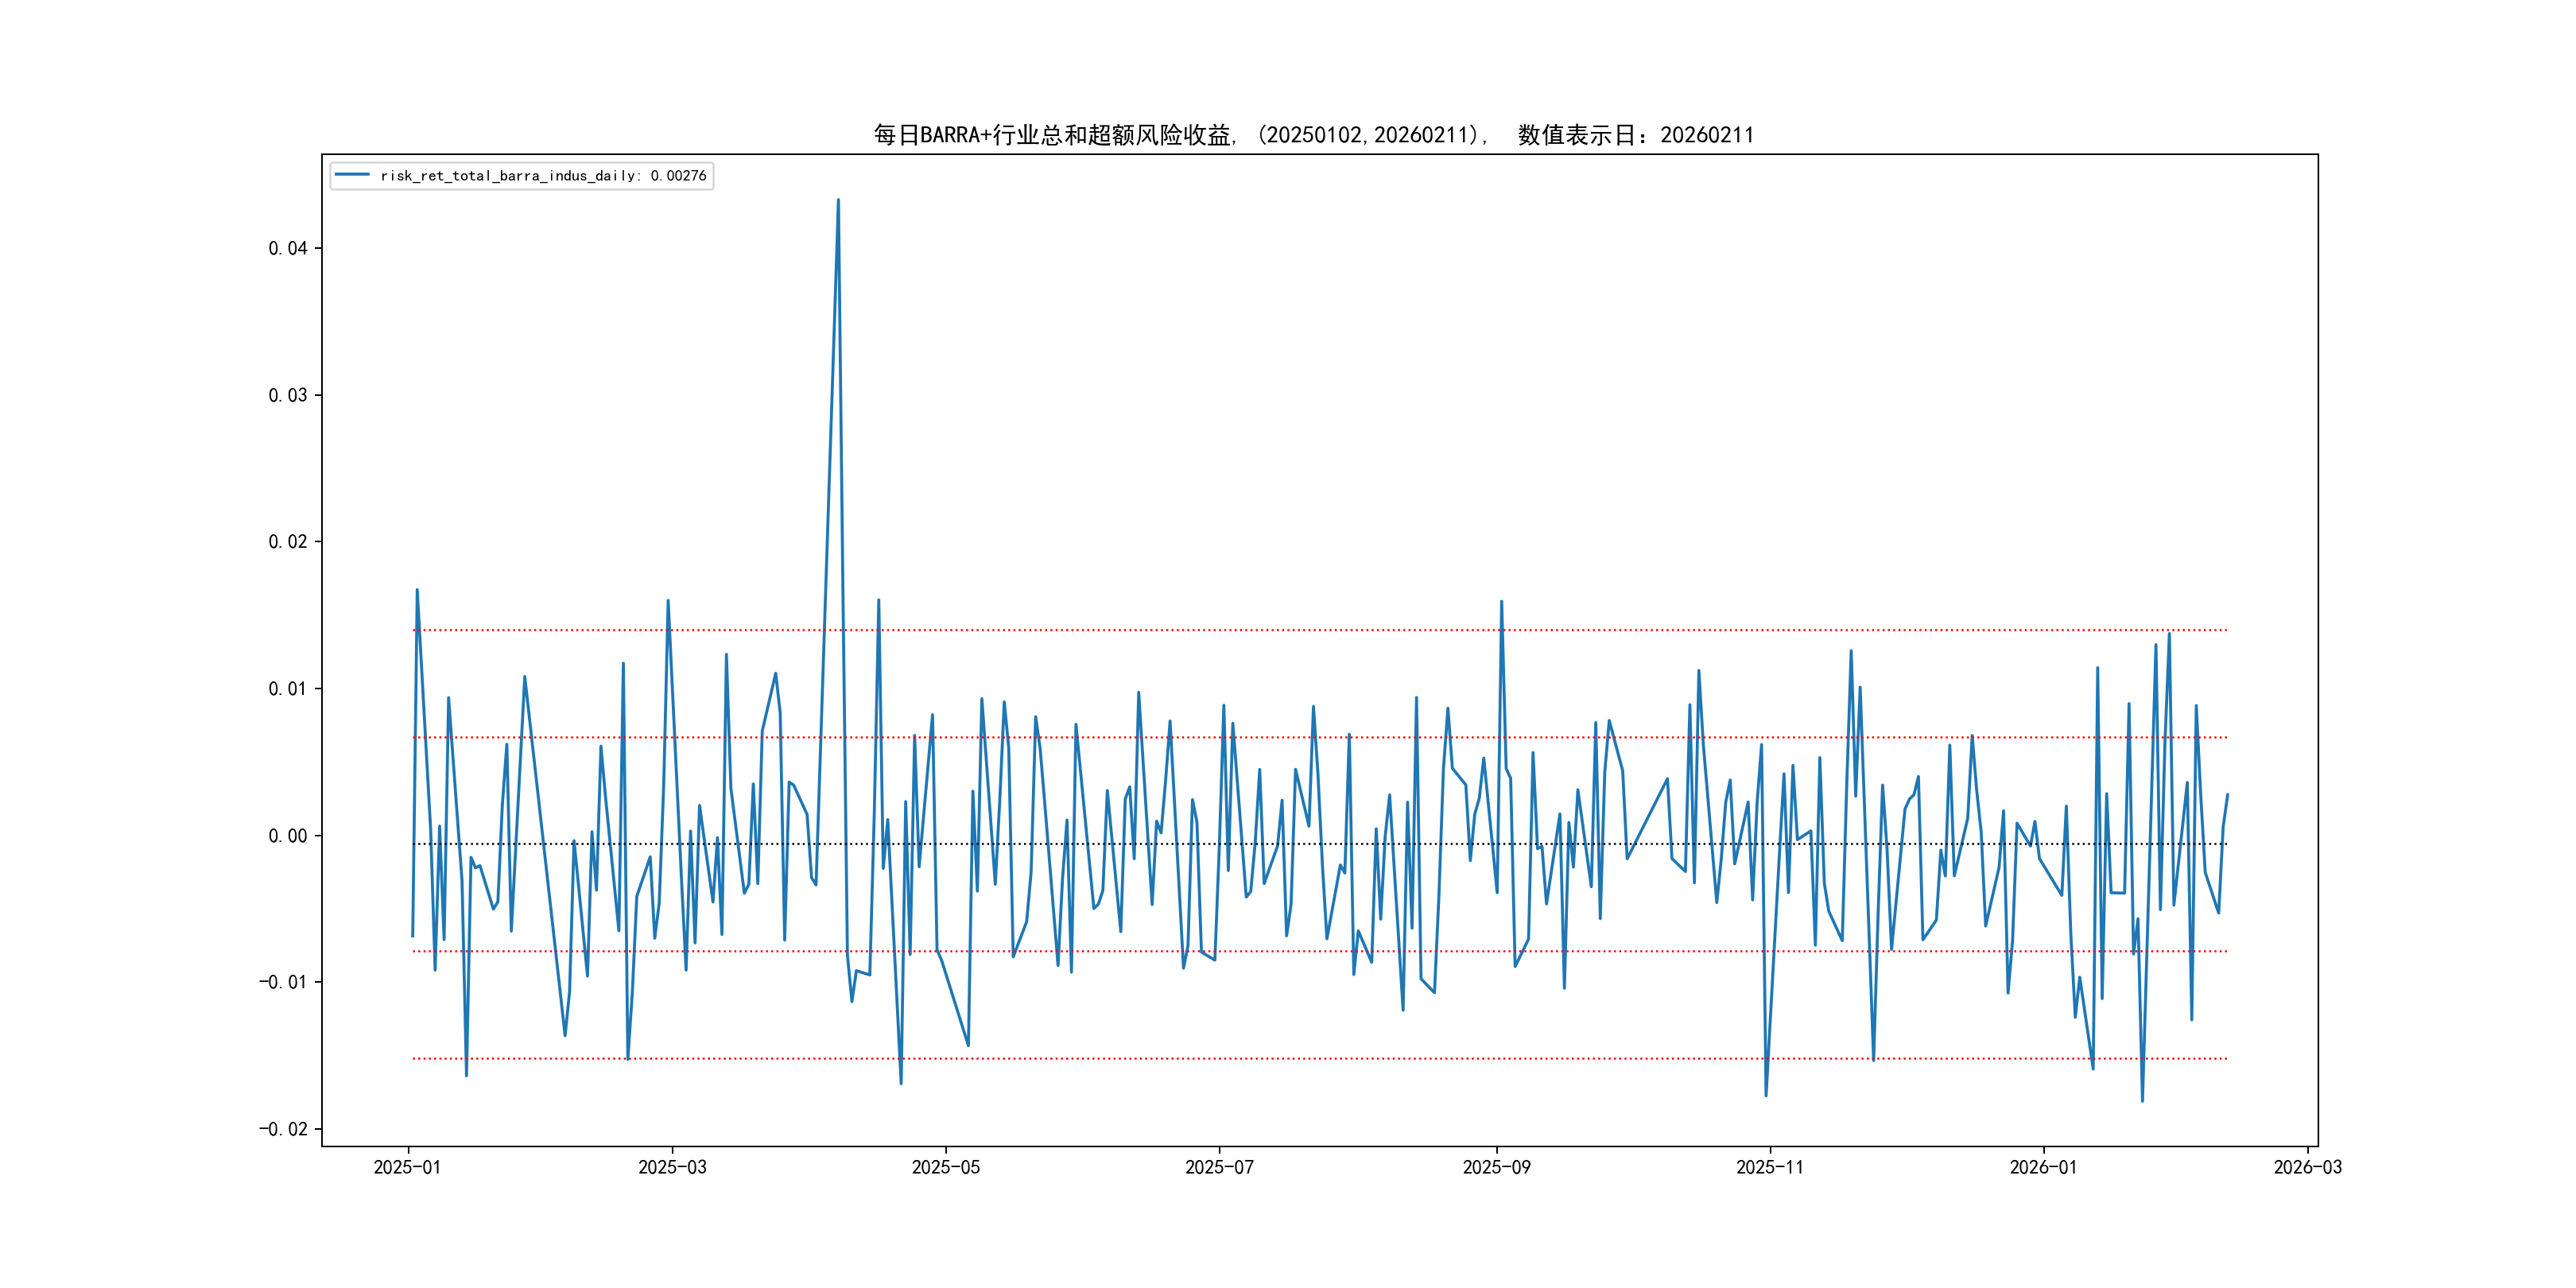Screen dimensions: 2576x1288
Task: Click the -0.01 y-axis tick label
Action: point(283,982)
